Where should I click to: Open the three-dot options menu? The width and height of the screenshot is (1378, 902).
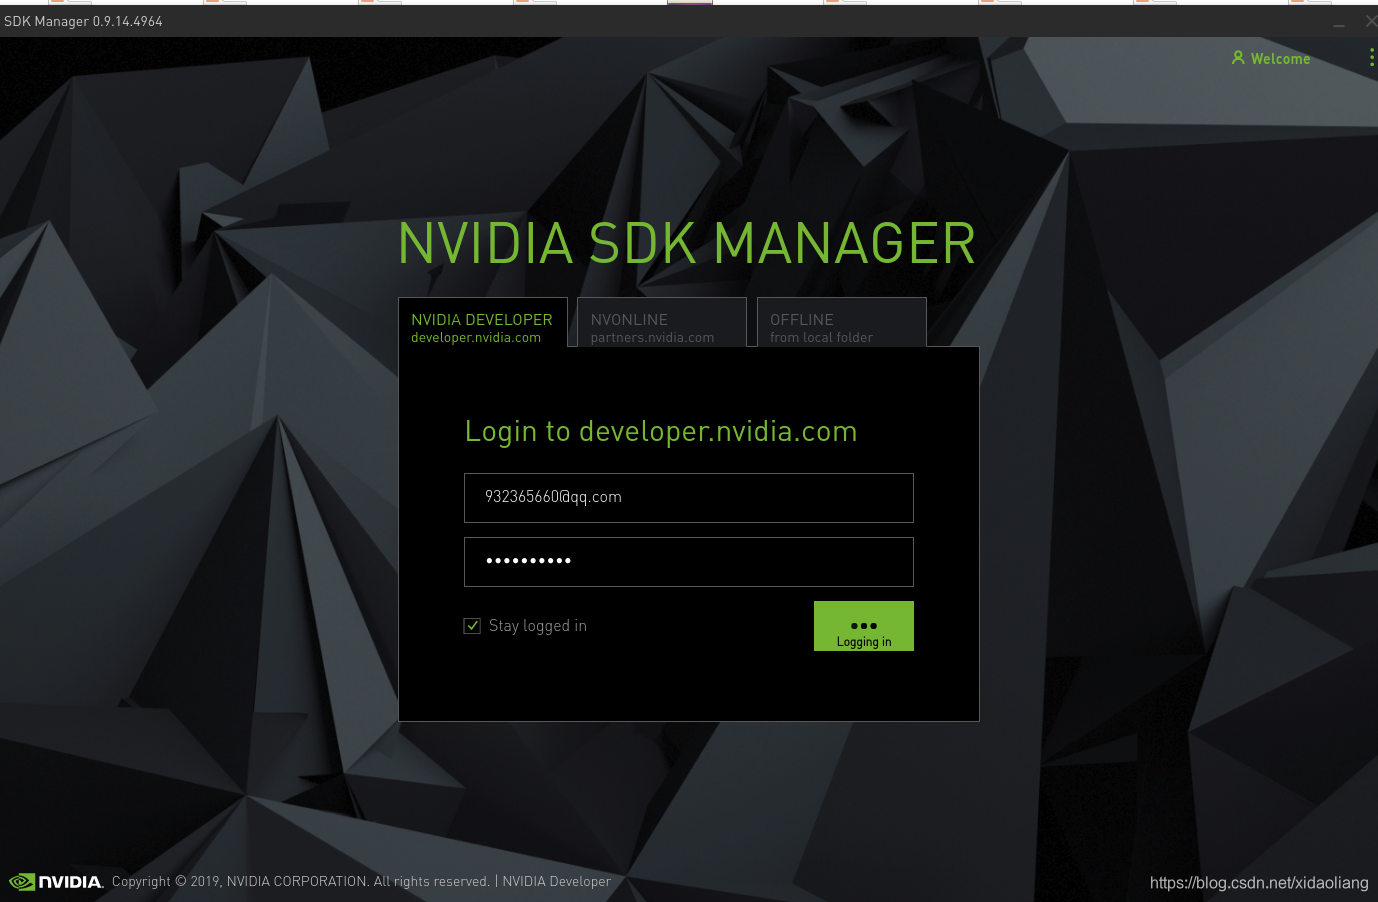(1371, 58)
